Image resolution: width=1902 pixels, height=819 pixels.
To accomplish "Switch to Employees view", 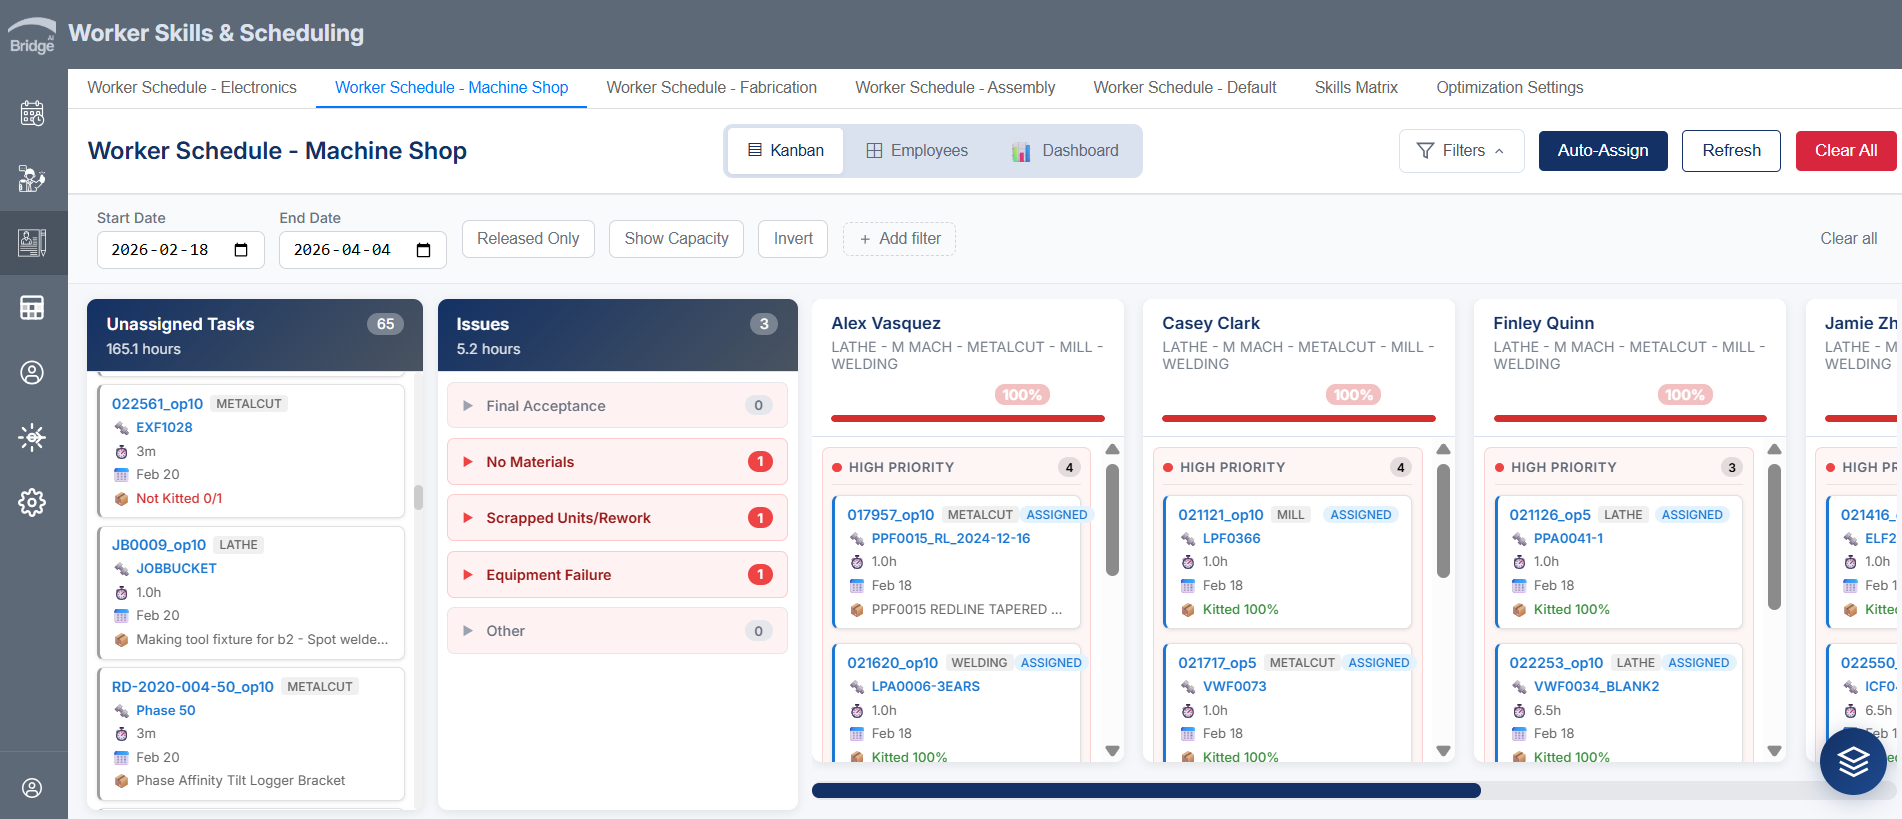I will 917,151.
